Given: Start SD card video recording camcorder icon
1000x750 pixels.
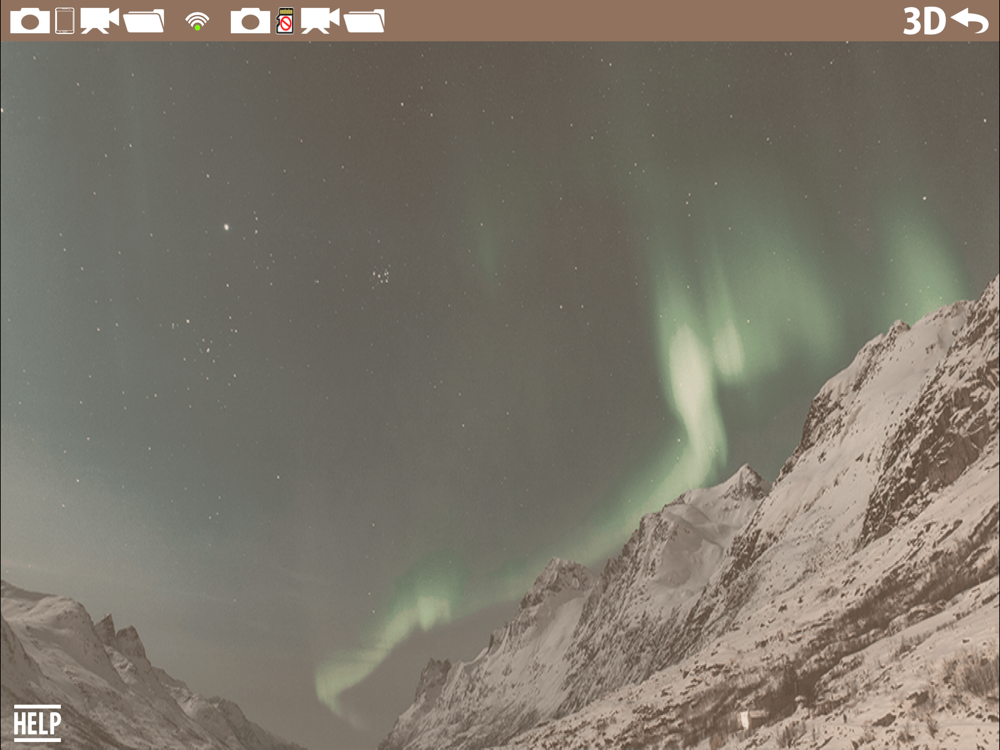Looking at the screenshot, I should tap(320, 20).
